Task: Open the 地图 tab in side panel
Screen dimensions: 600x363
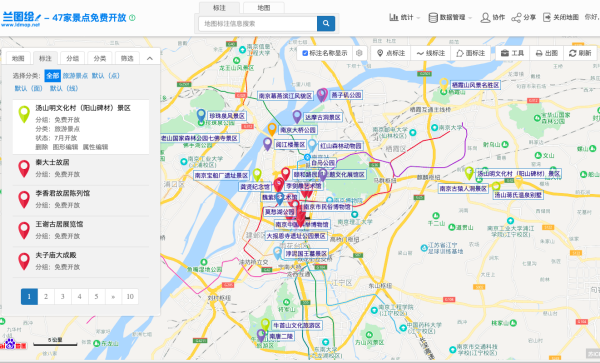Action: tap(18, 59)
